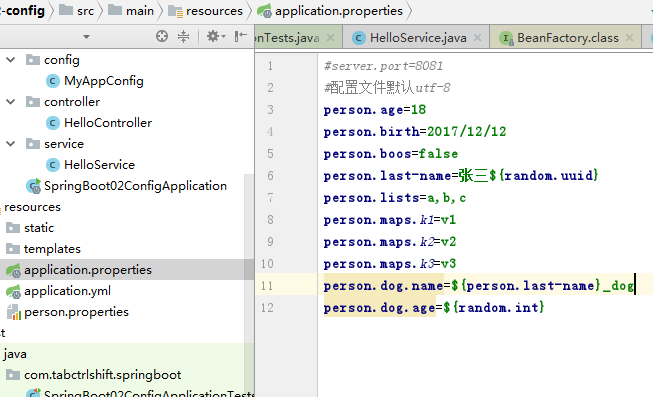Click the ${random.int} placeholder
The height and width of the screenshot is (397, 653).
(493, 307)
